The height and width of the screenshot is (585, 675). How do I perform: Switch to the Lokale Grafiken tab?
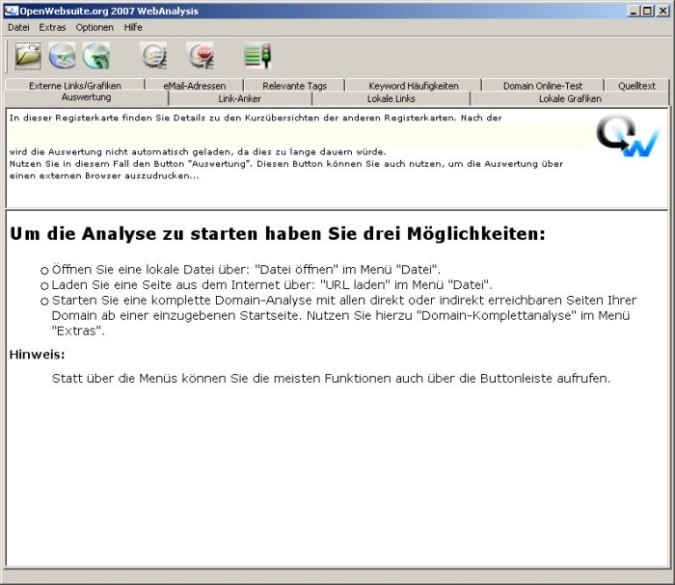coord(570,99)
